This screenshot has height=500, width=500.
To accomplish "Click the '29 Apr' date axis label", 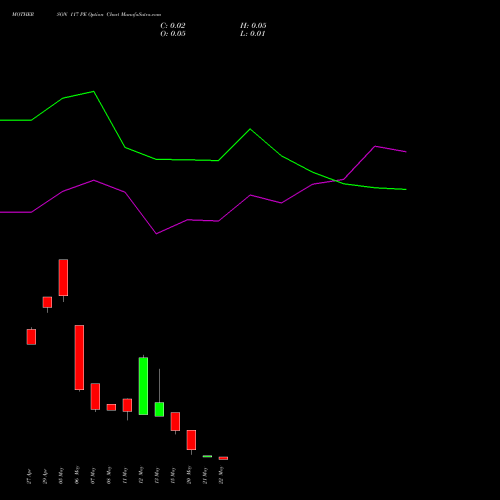I will pyautogui.click(x=45, y=476).
